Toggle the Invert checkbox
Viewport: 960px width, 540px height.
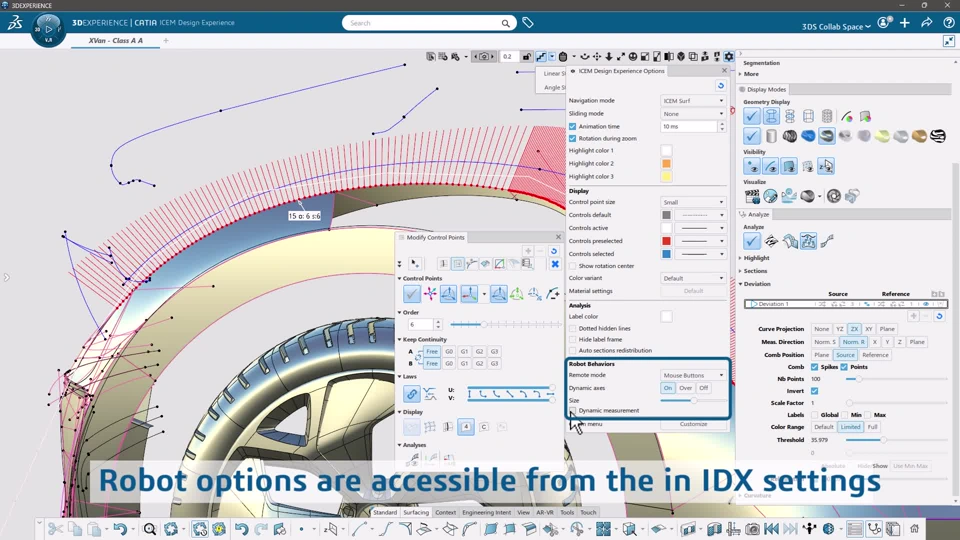point(814,391)
